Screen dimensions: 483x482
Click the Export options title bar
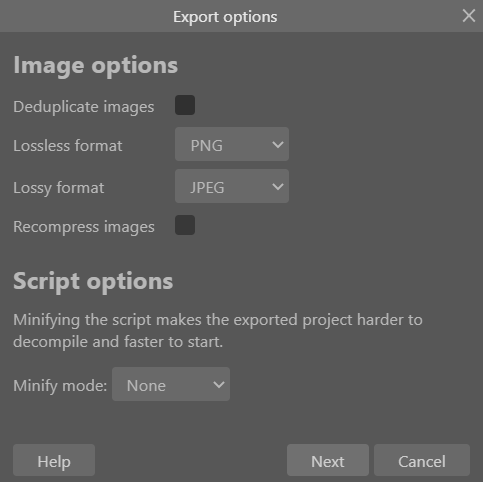pos(225,16)
